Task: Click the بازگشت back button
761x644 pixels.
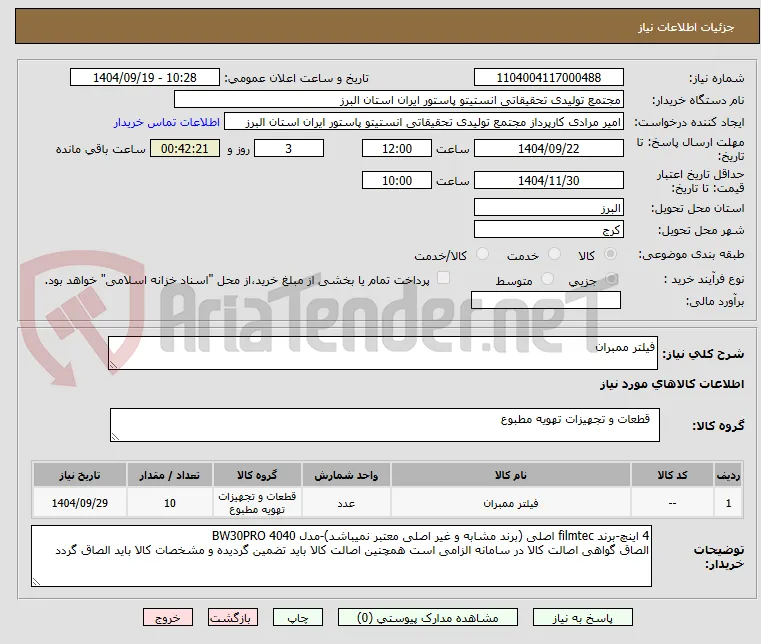Action: 233,617
